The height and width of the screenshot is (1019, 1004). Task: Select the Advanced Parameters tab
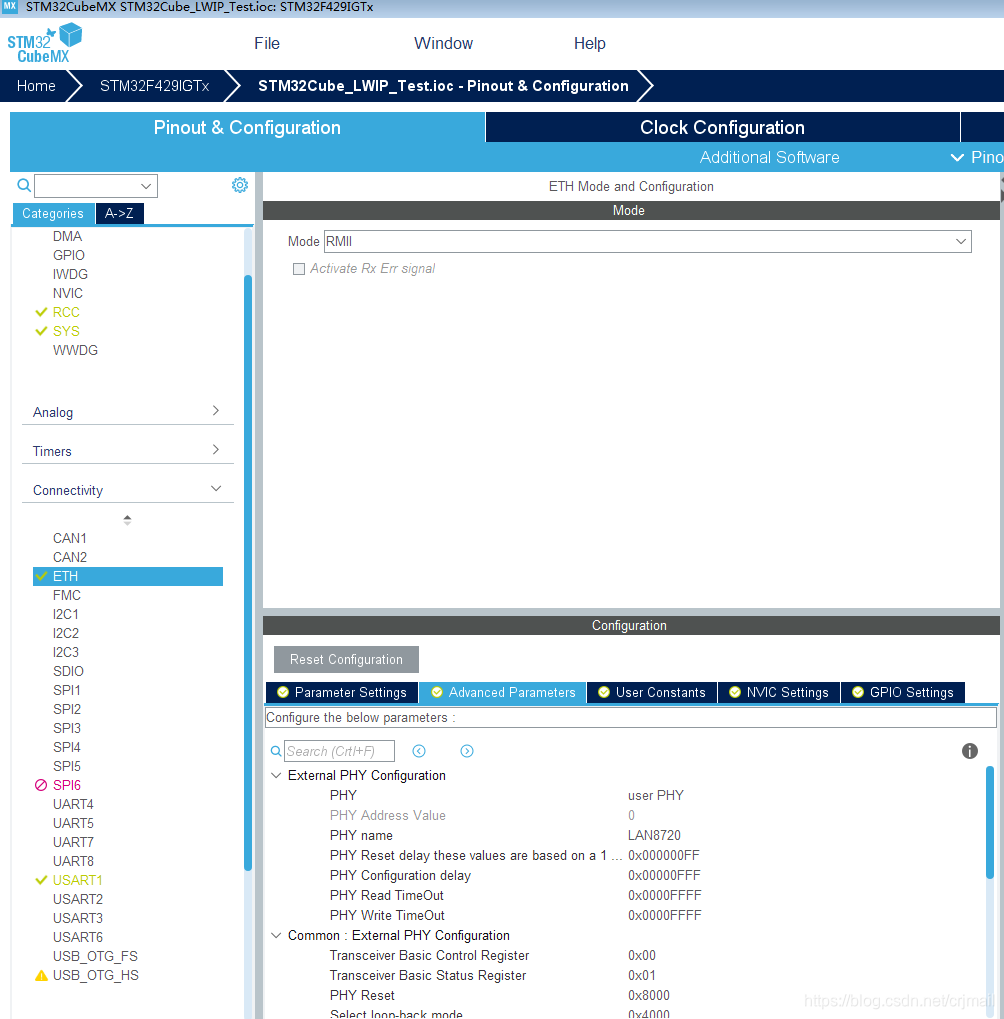click(503, 693)
